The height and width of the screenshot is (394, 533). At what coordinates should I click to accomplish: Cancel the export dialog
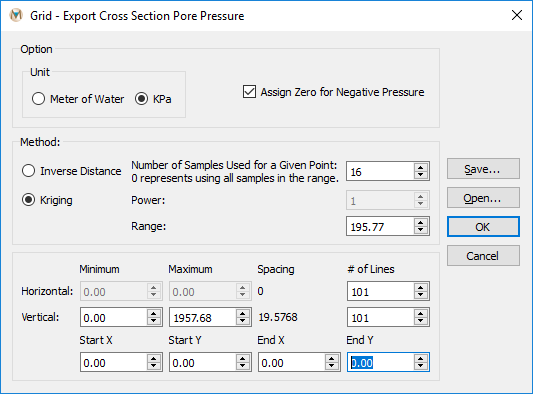pos(483,256)
